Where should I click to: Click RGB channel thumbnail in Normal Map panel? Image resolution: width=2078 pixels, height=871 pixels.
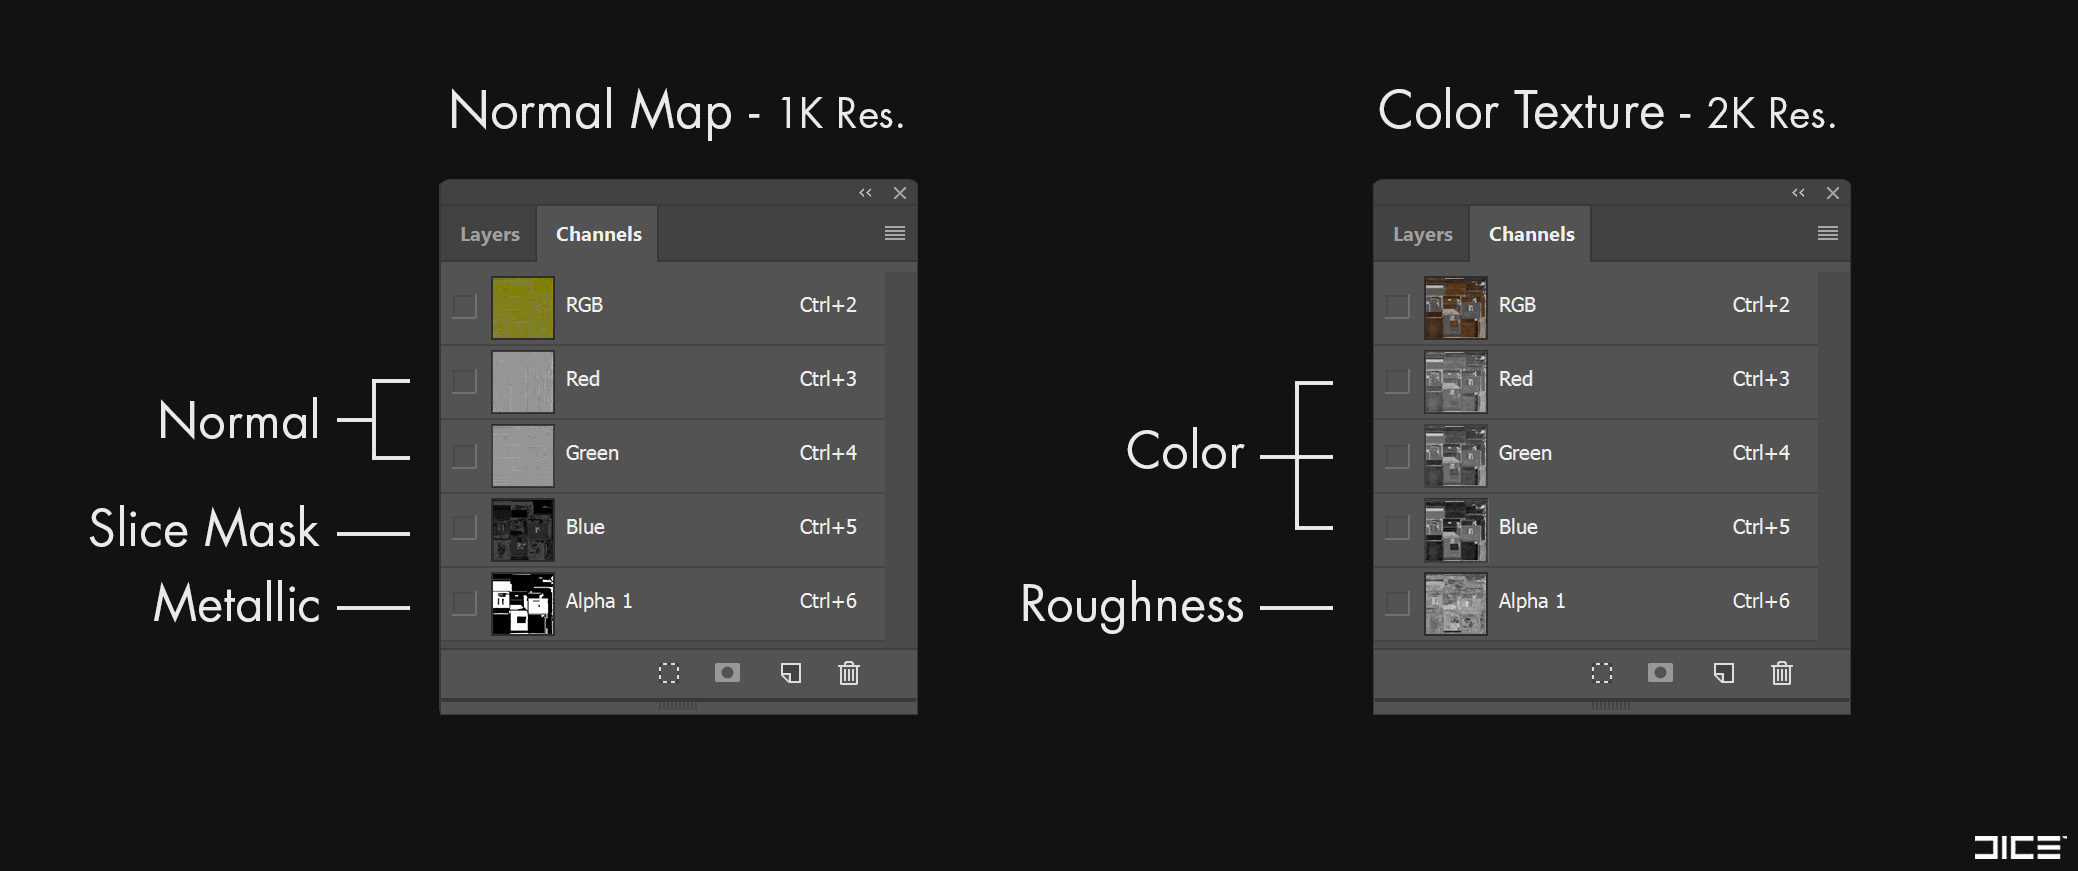pos(523,307)
